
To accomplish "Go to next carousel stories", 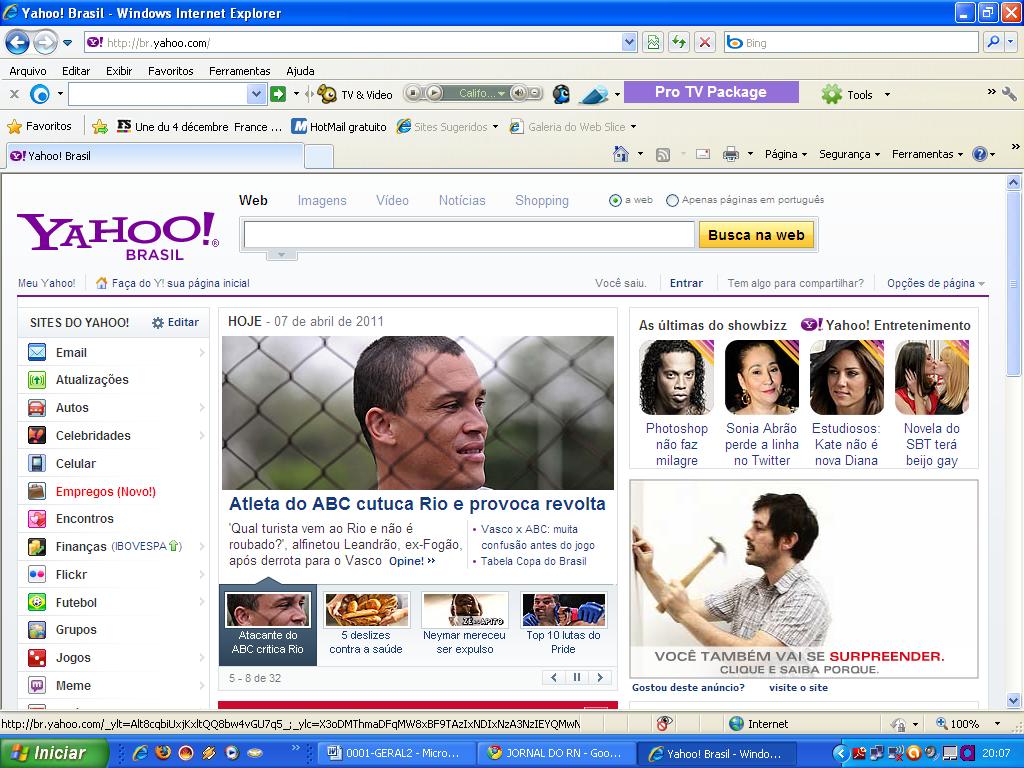I will 600,678.
